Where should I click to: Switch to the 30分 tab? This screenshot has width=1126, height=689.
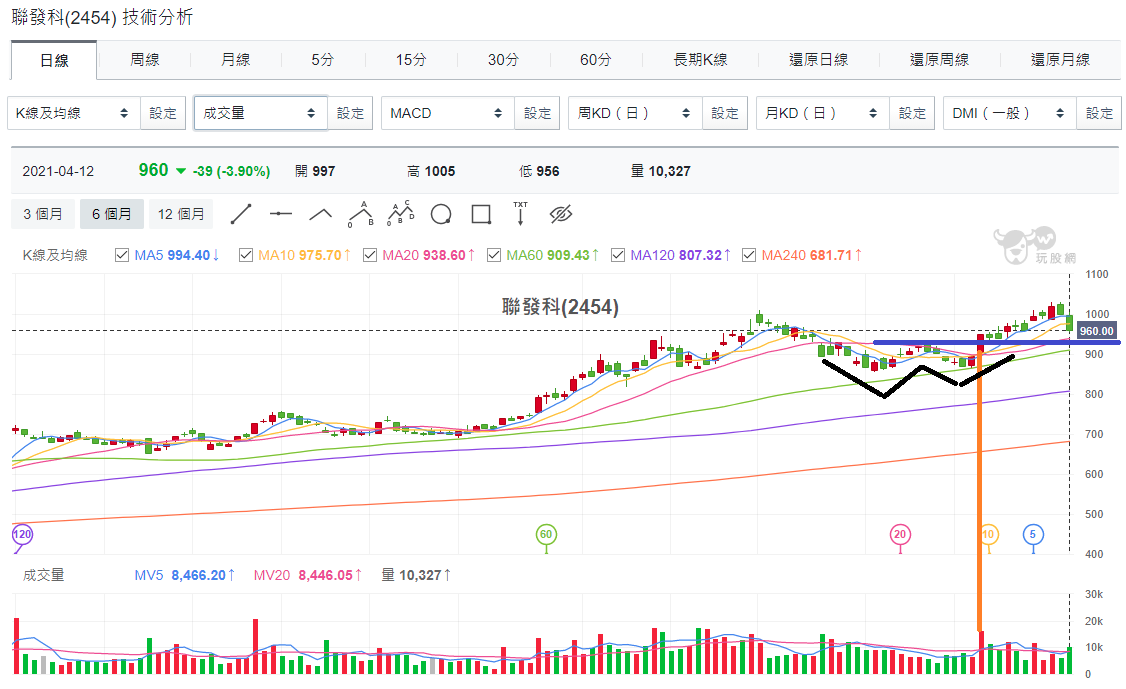(503, 60)
